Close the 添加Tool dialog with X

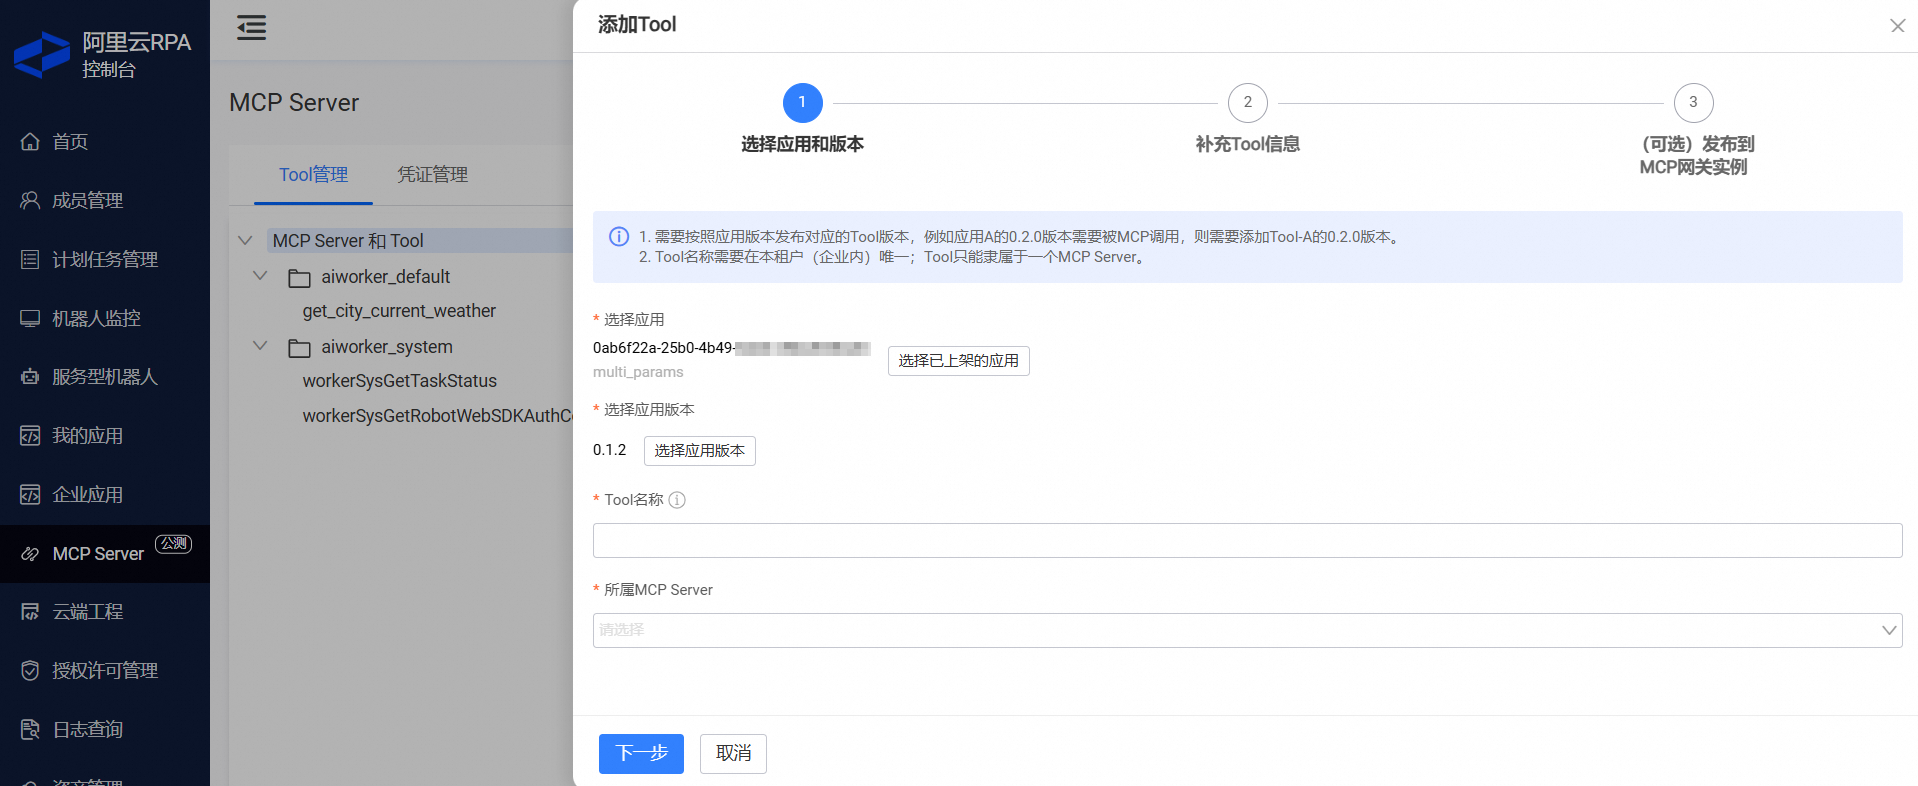[x=1897, y=26]
